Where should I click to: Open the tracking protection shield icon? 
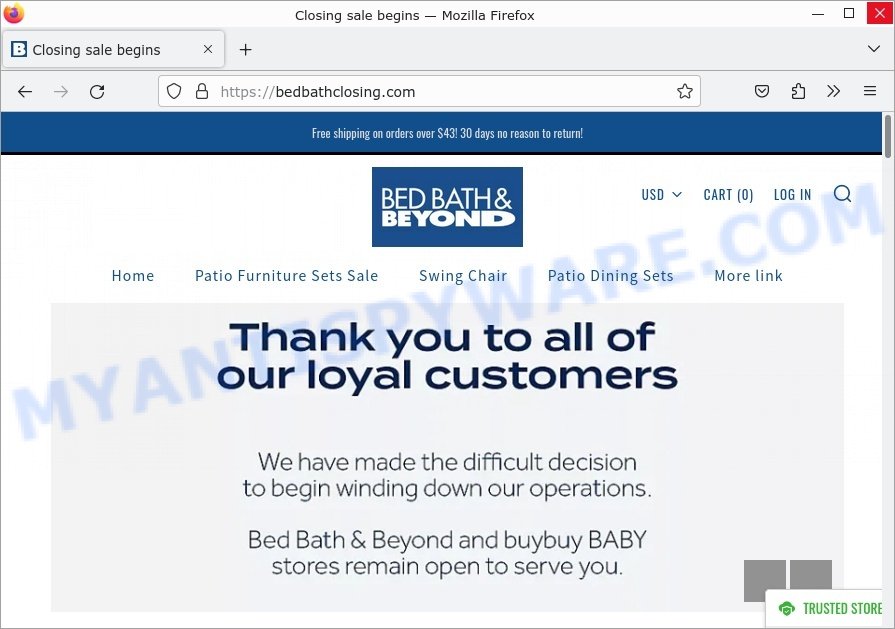[x=174, y=91]
